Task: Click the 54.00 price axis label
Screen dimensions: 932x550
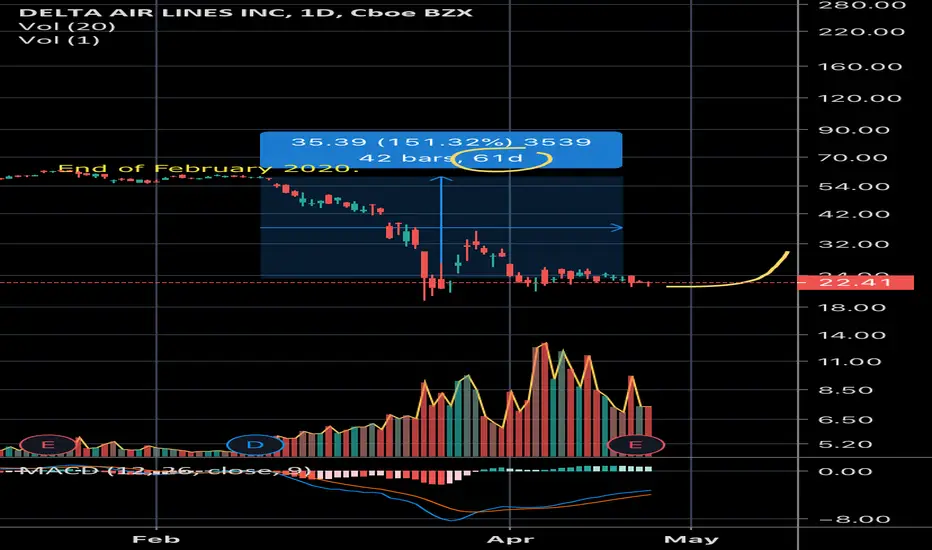Action: click(x=854, y=186)
